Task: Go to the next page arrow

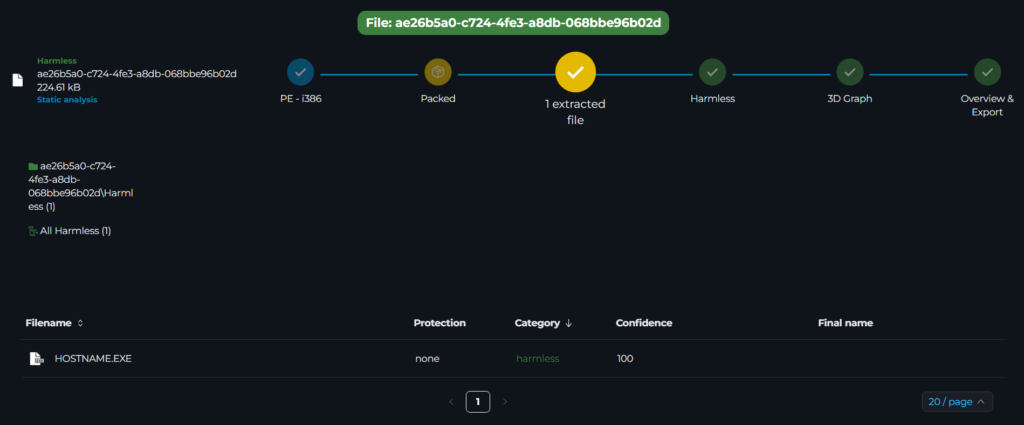Action: pyautogui.click(x=505, y=402)
